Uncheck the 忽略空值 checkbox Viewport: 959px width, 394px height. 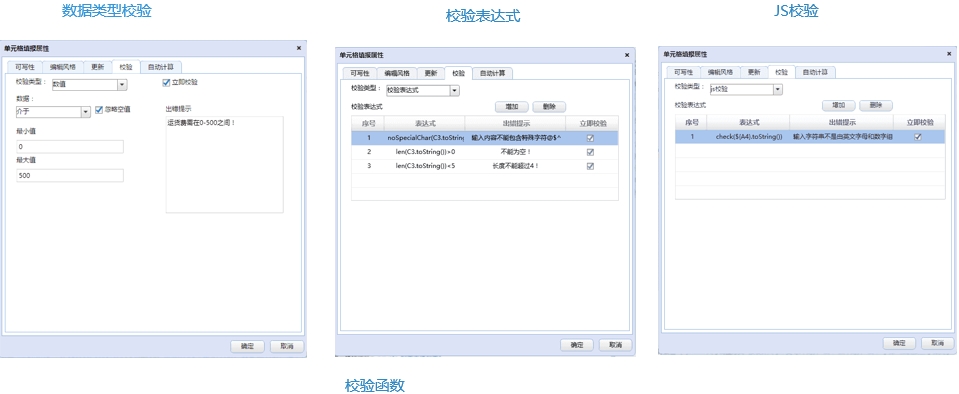pyautogui.click(x=98, y=110)
